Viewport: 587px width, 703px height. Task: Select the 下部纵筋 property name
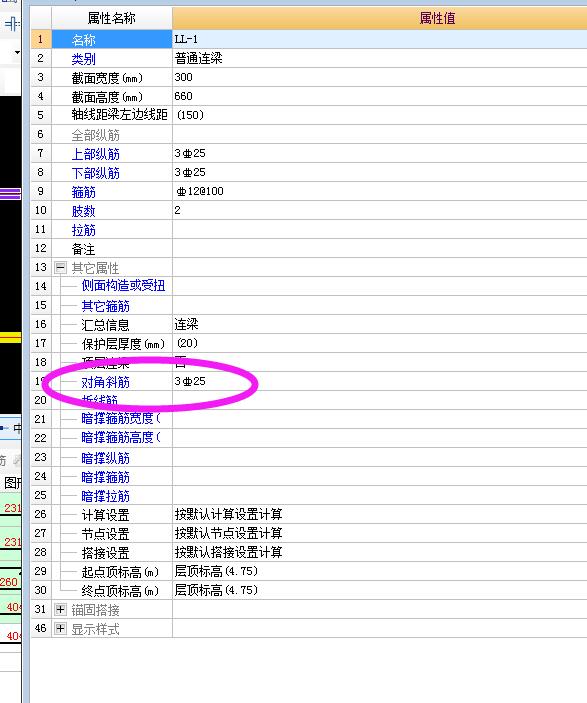96,173
